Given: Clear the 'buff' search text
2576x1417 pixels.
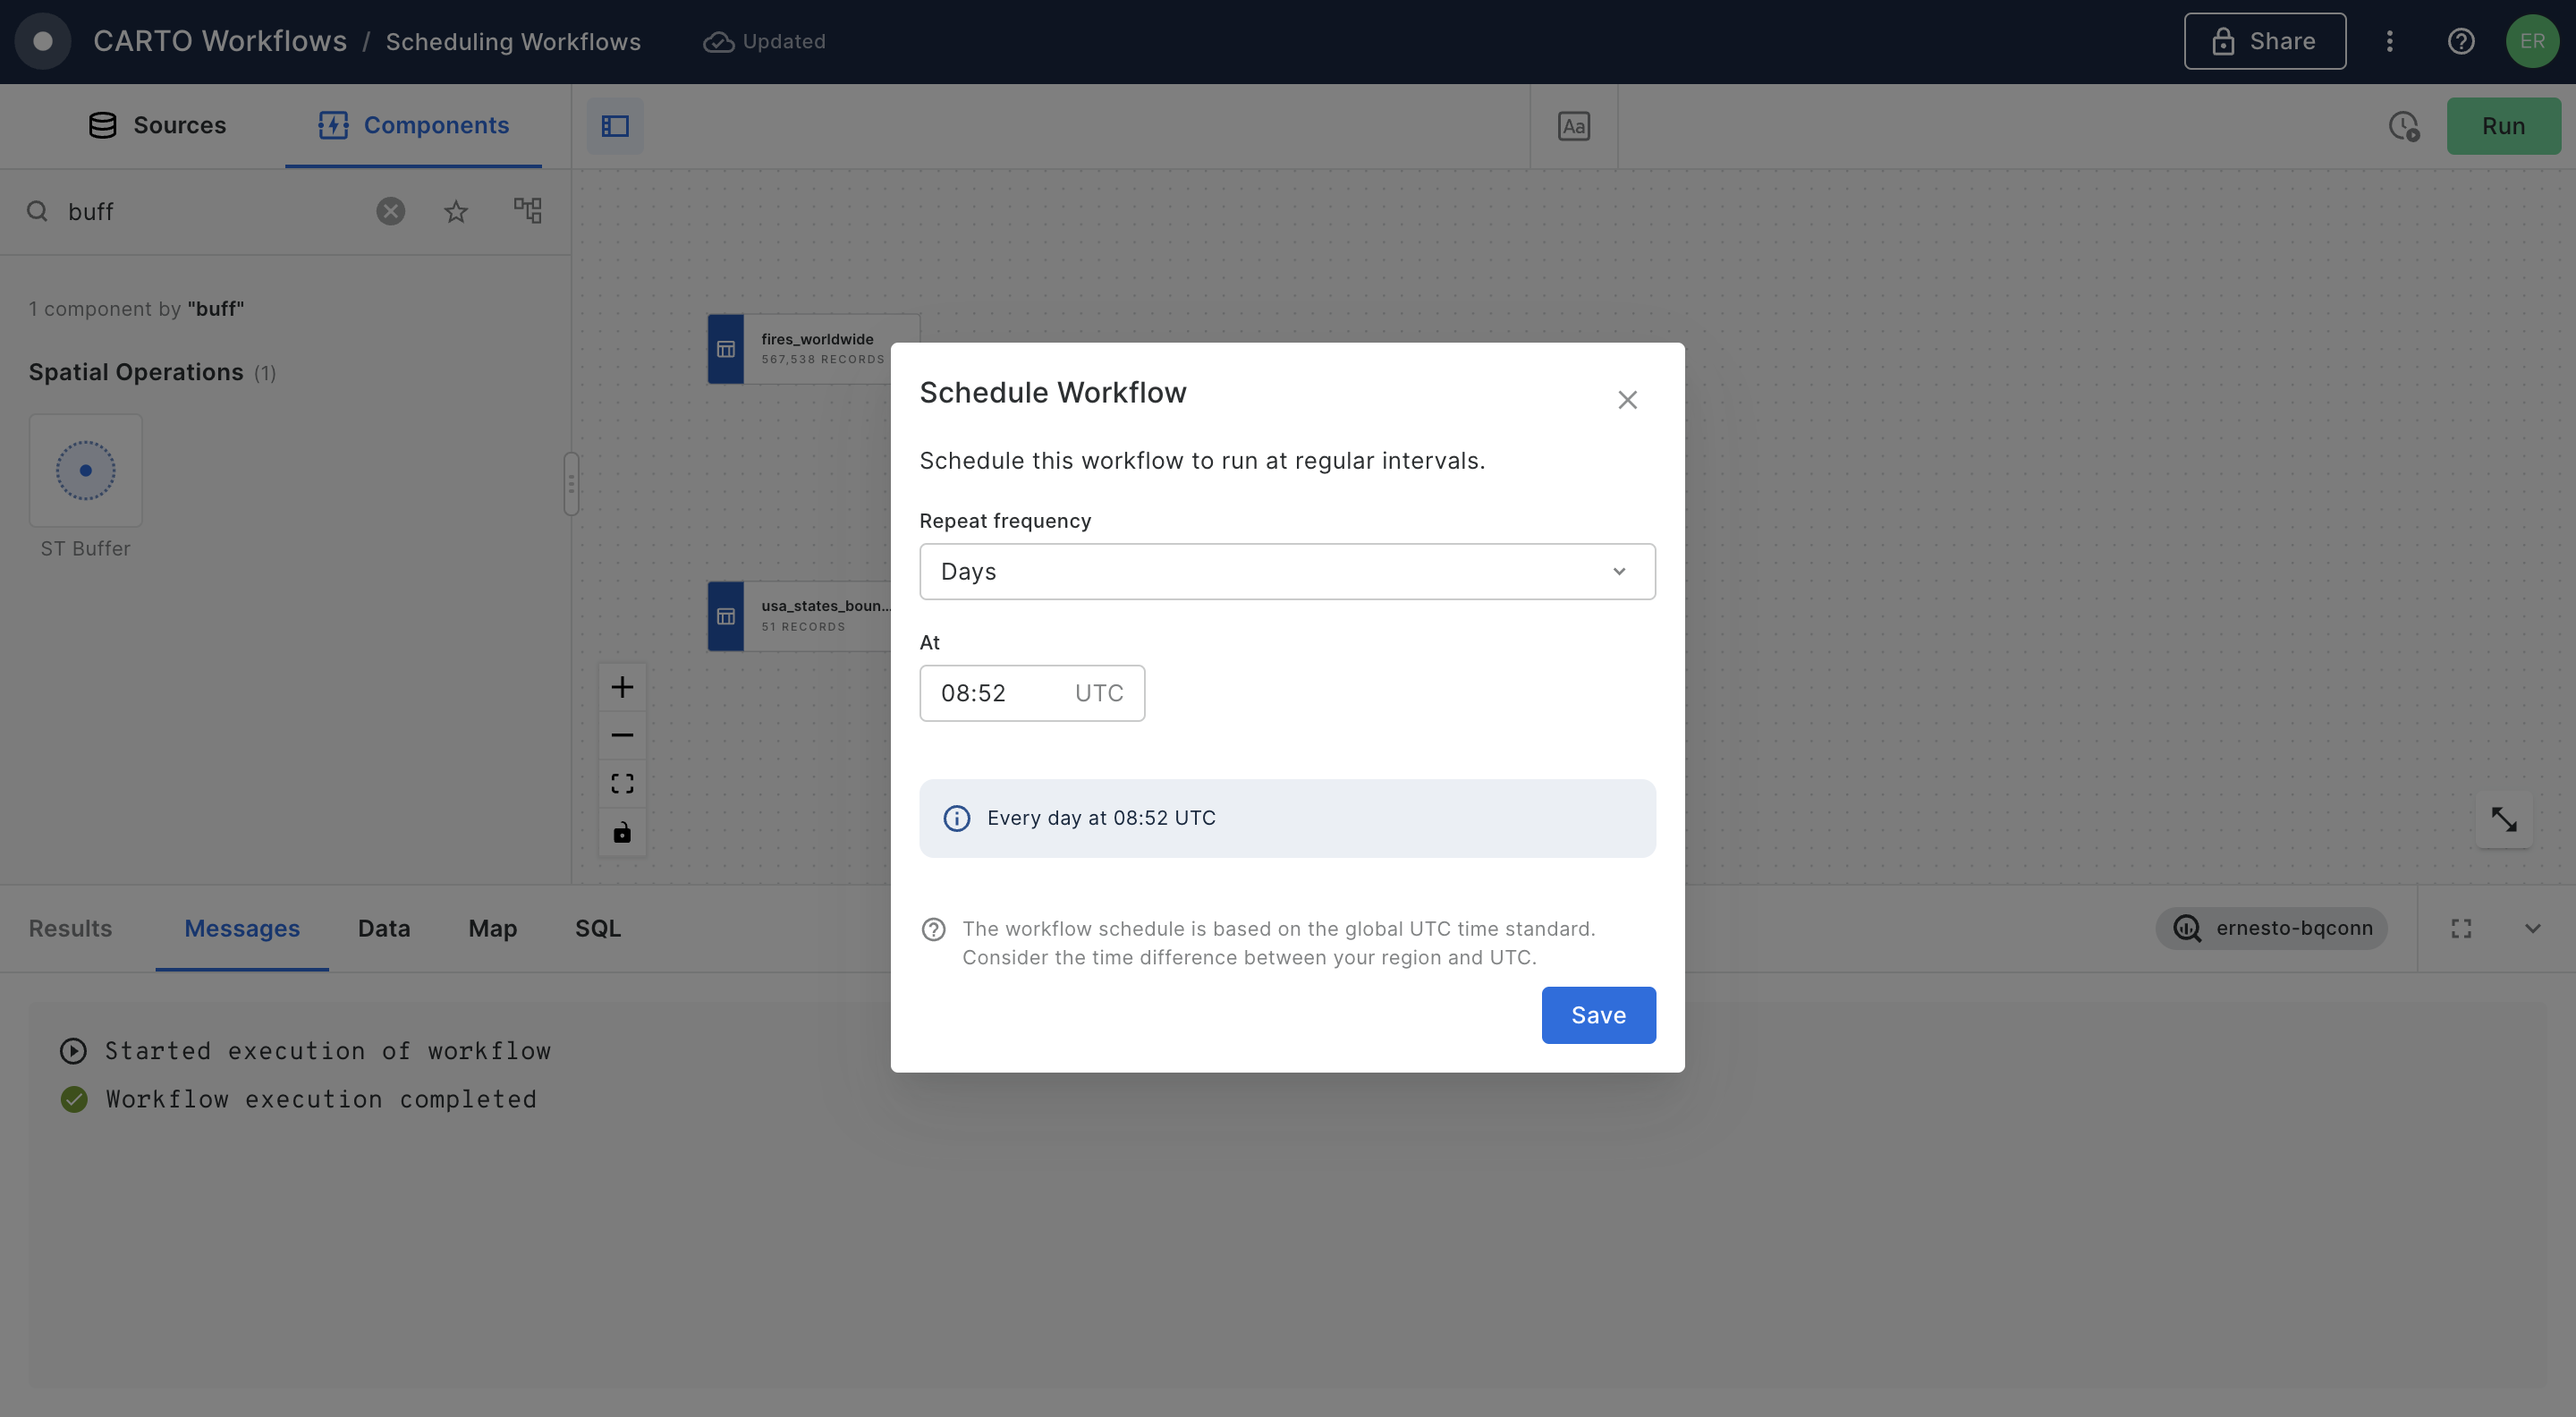Looking at the screenshot, I should (x=390, y=211).
